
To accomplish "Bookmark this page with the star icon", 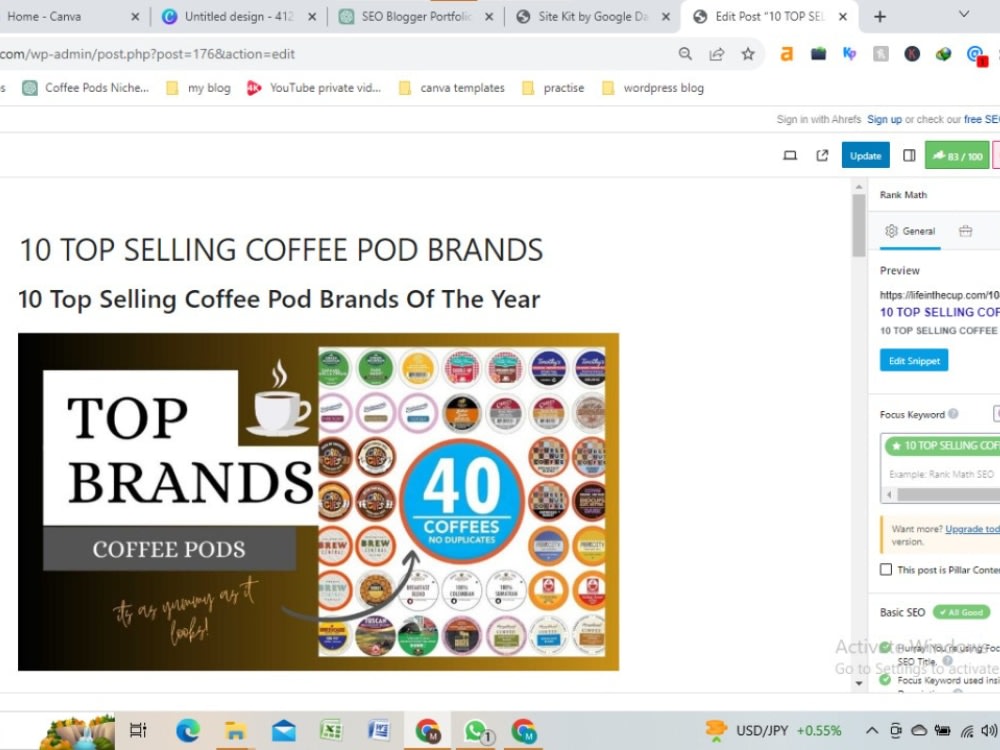I will pos(748,54).
